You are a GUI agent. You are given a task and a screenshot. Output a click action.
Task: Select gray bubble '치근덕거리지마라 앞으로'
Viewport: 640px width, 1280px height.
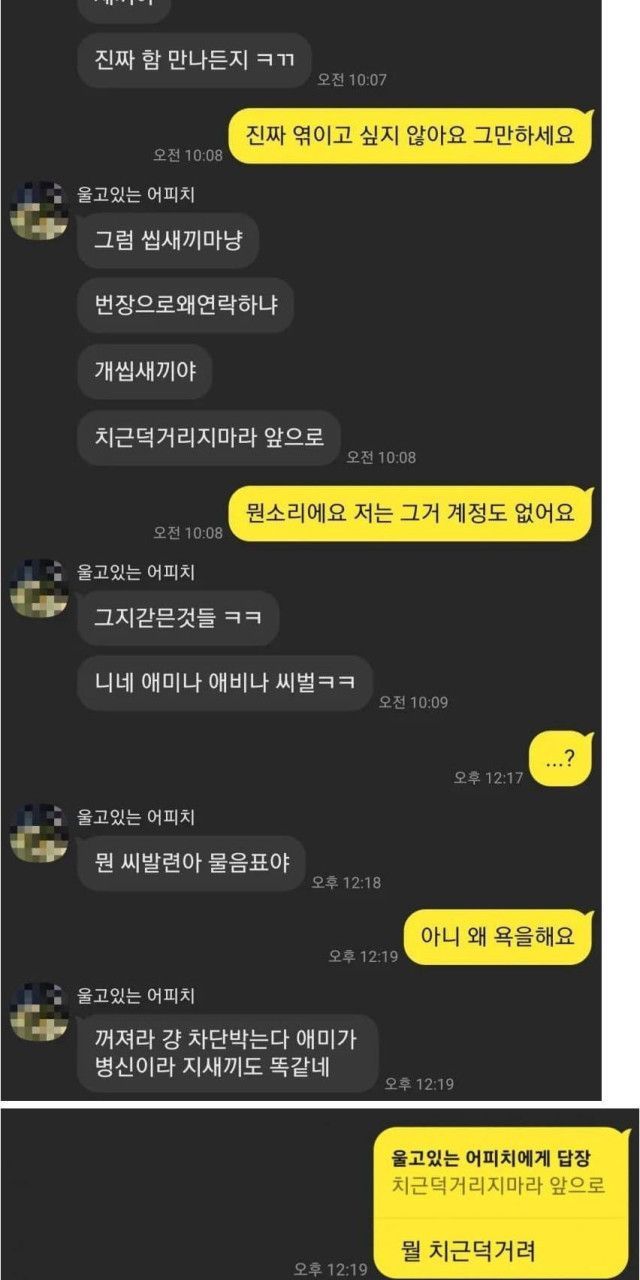[x=208, y=437]
